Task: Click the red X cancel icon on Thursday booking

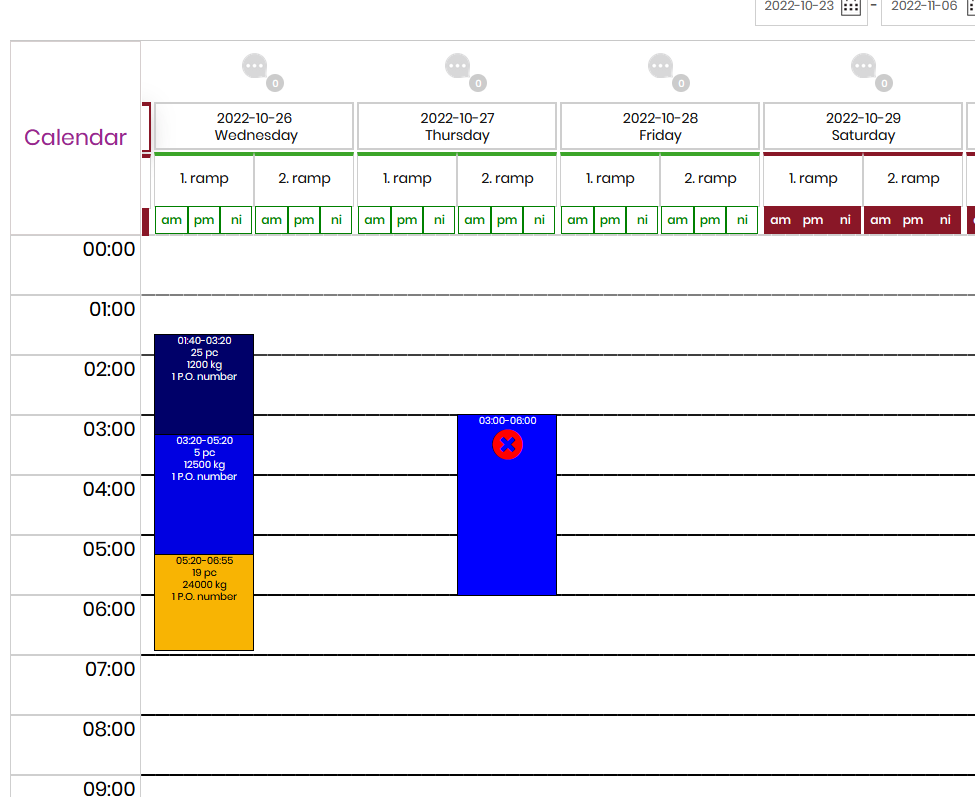Action: pyautogui.click(x=507, y=445)
